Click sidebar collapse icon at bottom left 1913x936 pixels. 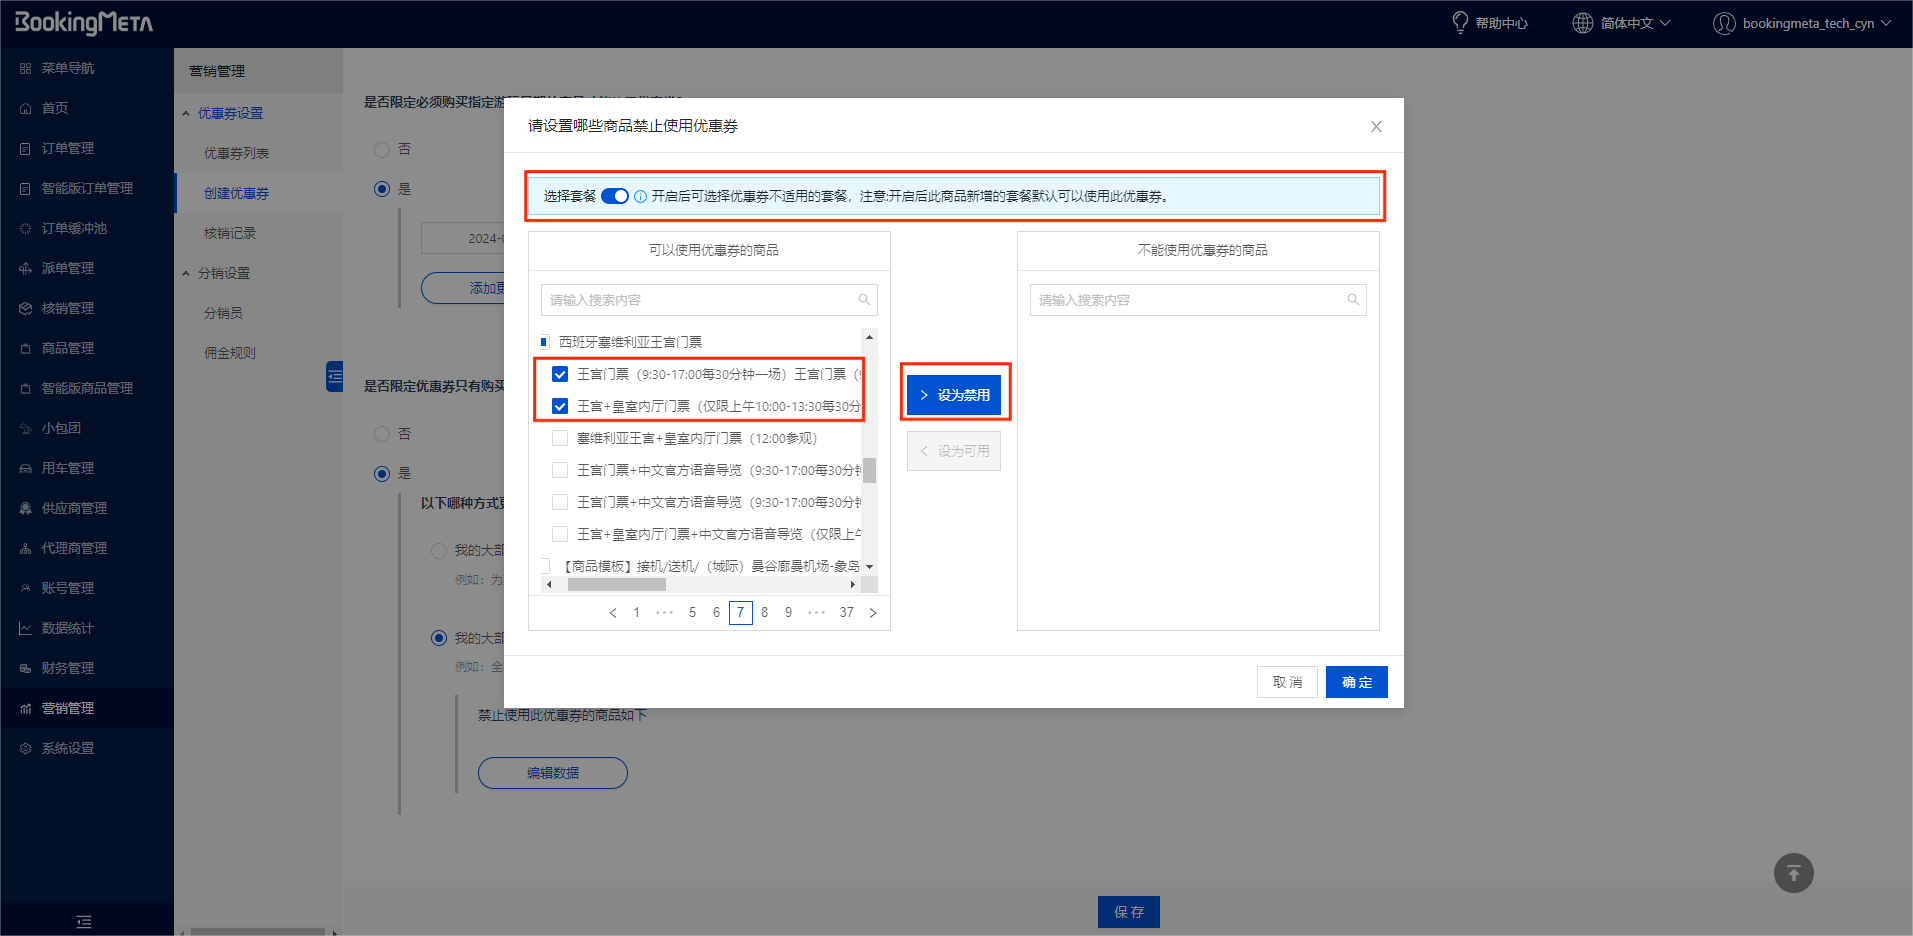84,921
